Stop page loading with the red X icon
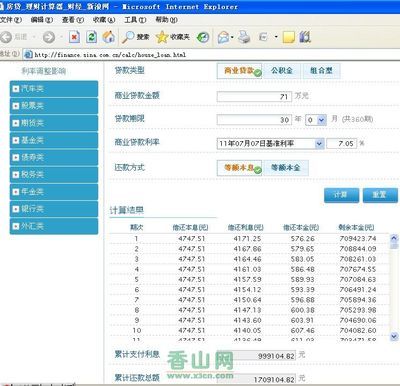The width and height of the screenshot is (400, 386). pos(74,37)
